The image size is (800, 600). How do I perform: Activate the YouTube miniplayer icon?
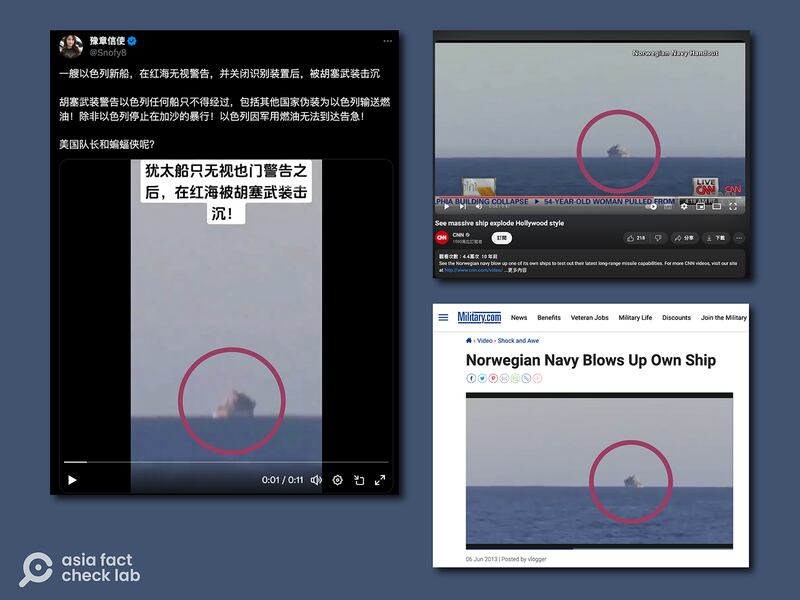(701, 207)
